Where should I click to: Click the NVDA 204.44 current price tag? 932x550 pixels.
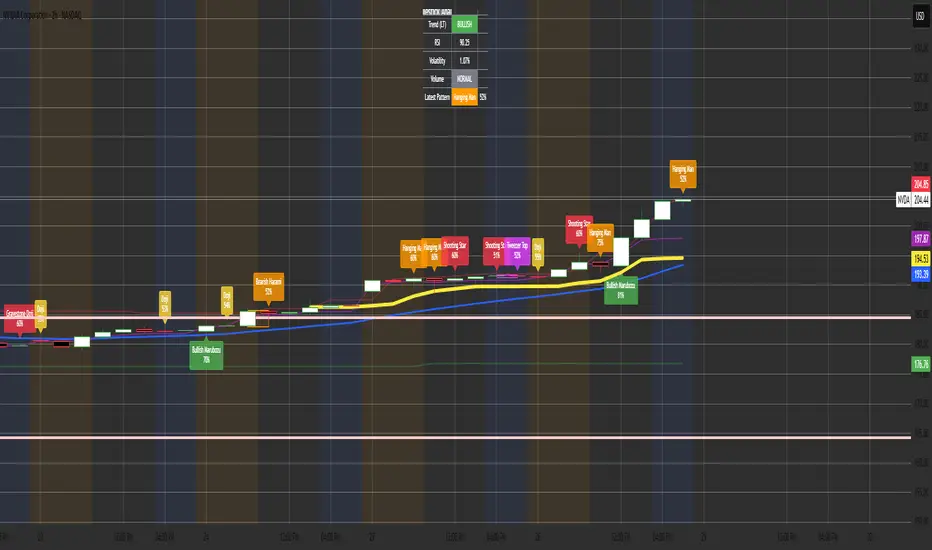(913, 199)
